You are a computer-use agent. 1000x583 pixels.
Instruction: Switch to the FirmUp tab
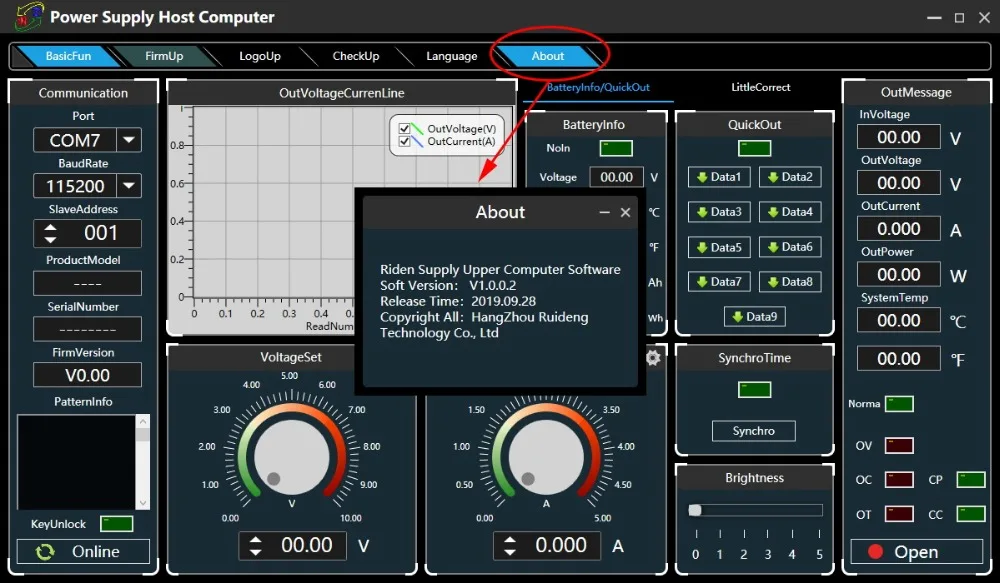click(x=164, y=56)
